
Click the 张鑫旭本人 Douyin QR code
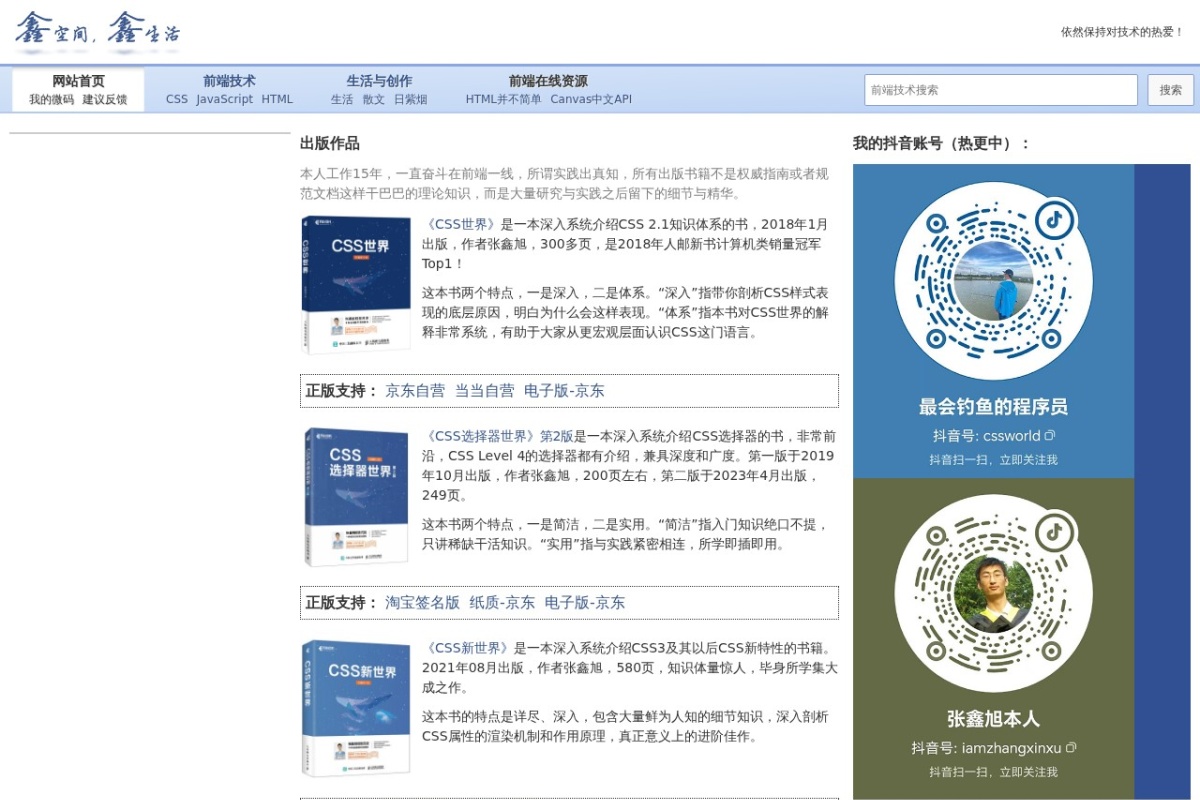[x=993, y=593]
